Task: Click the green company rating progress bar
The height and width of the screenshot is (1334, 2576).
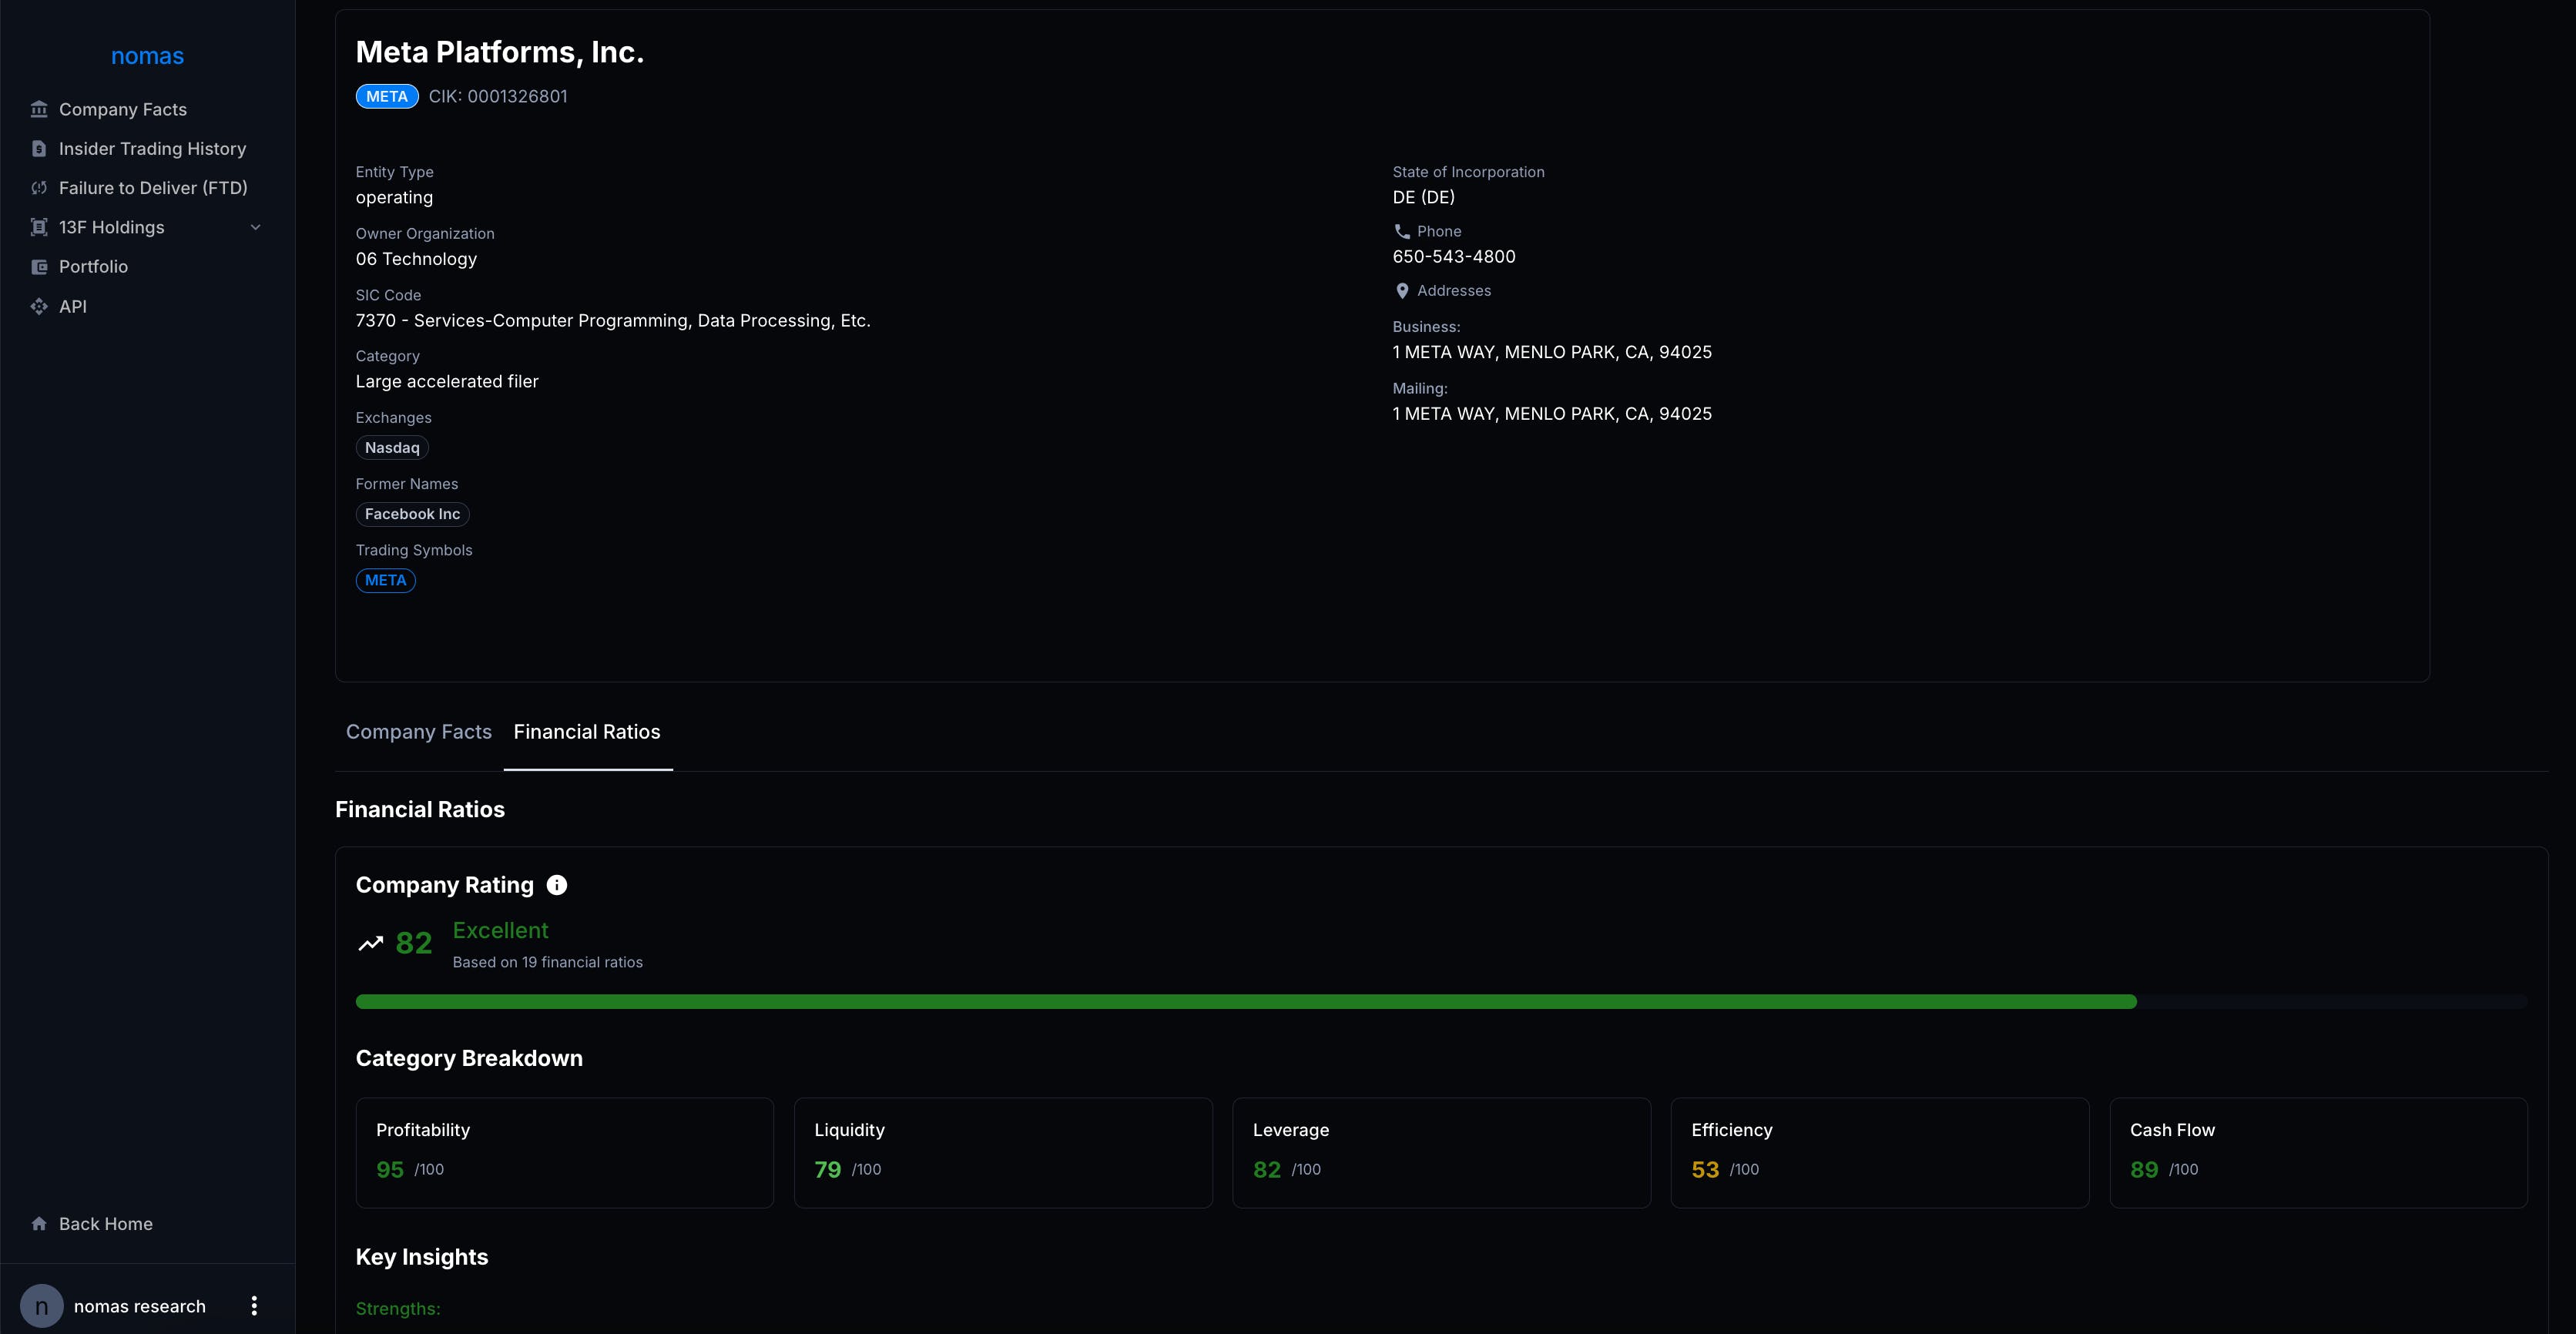Action: 1245,1002
